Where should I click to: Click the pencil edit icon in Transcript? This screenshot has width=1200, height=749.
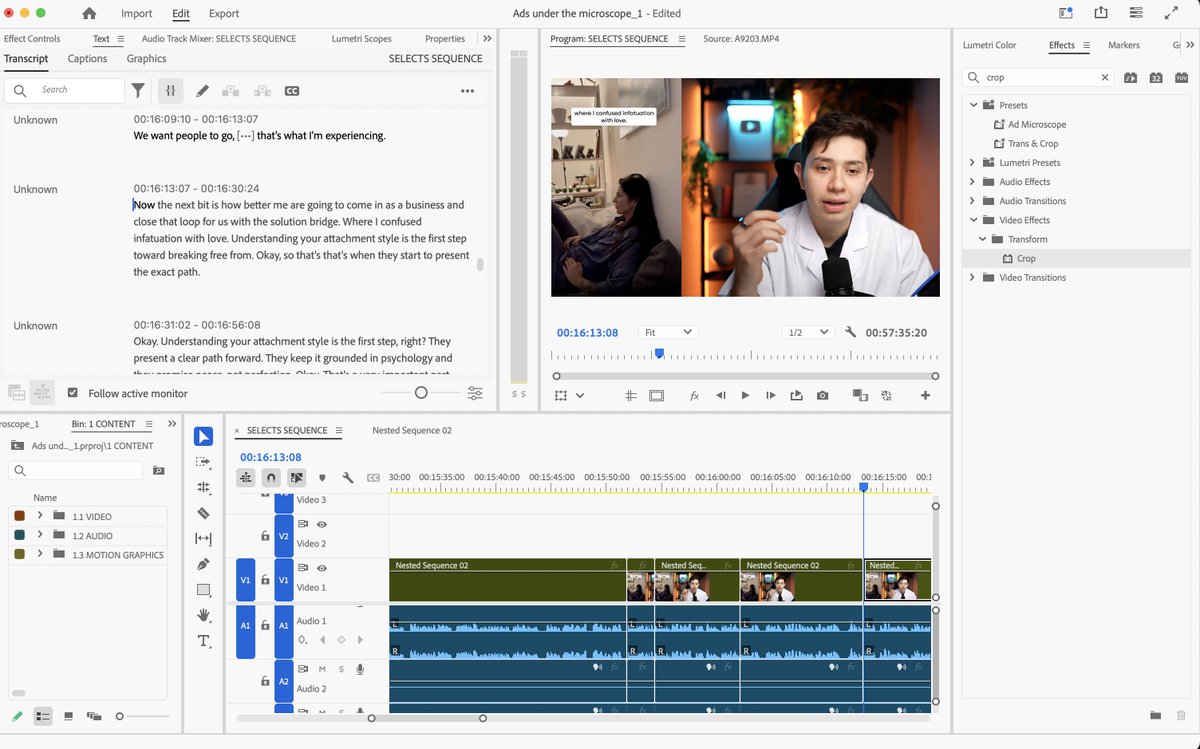pos(202,90)
